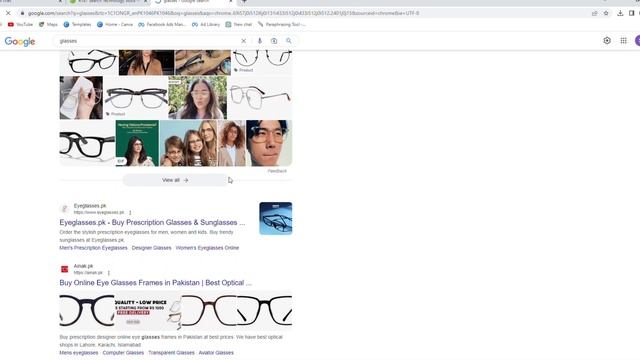Viewport: 640px width, 360px height.
Task: Clear the search box with the X
Action: (x=244, y=41)
